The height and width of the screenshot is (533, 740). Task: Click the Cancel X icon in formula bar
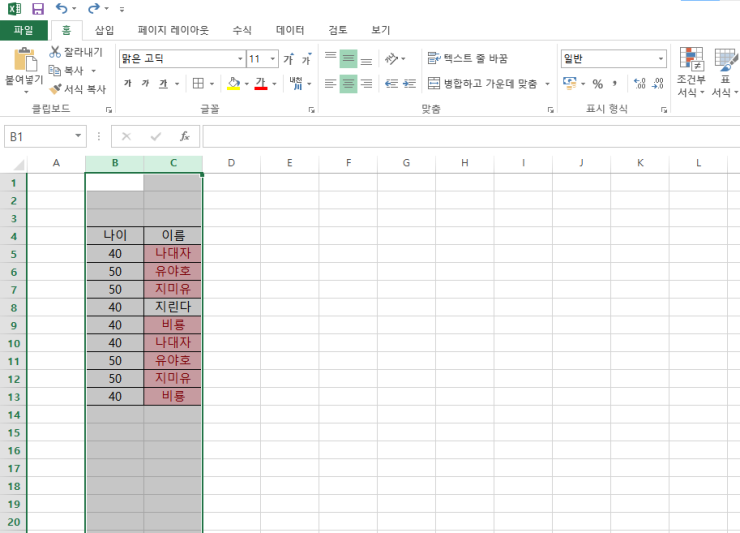point(126,136)
